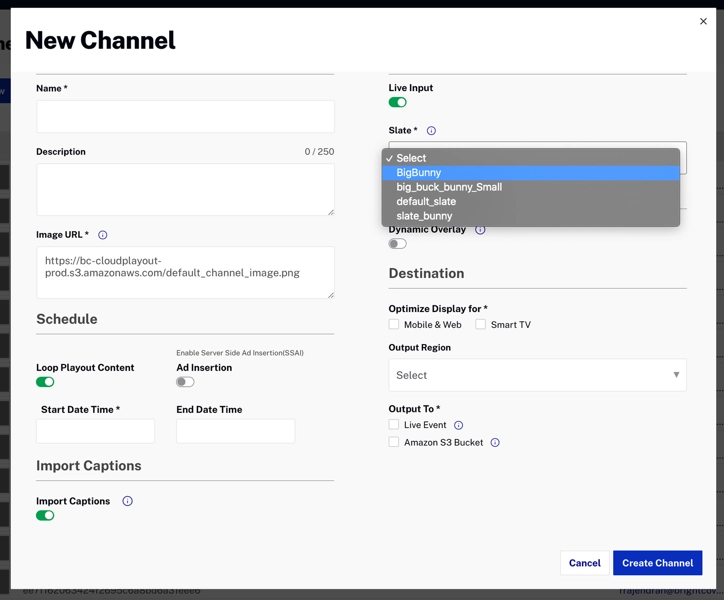Click the 'Optimize Display for' label

pos(438,309)
